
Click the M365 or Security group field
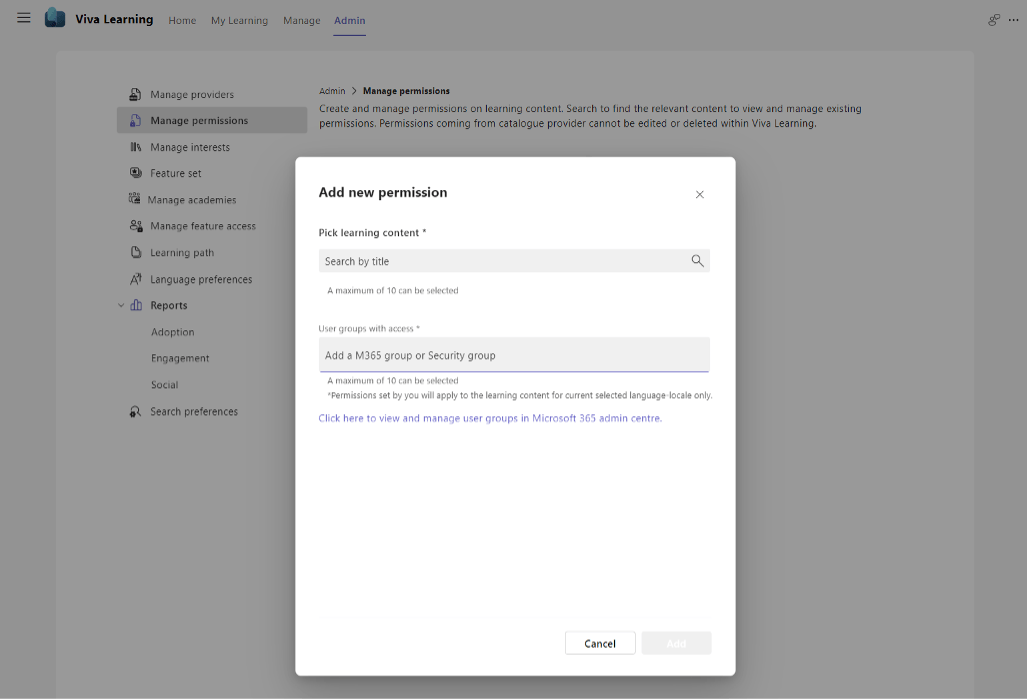pyautogui.click(x=514, y=355)
